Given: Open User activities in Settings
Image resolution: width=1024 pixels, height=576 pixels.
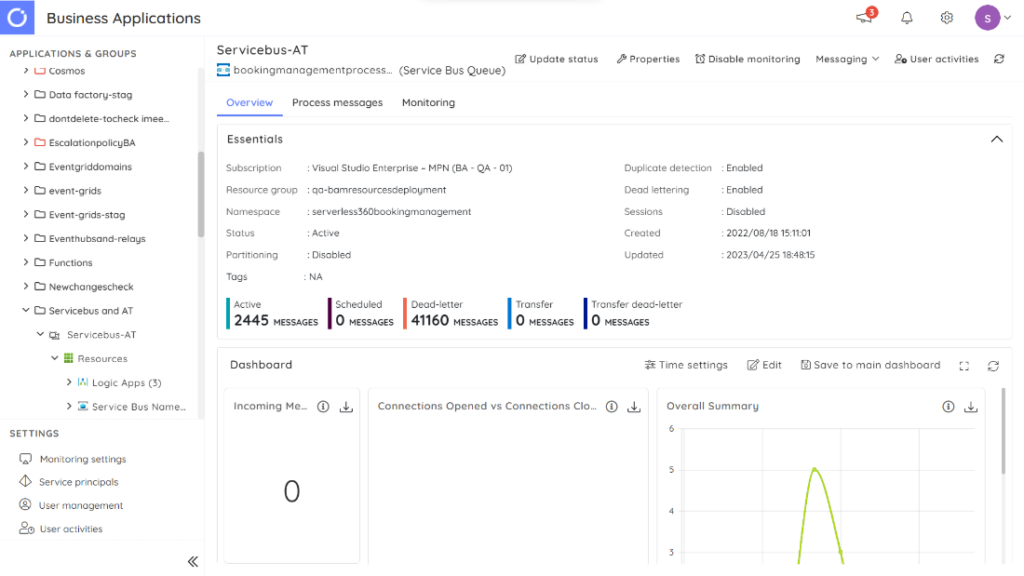Looking at the screenshot, I should pos(71,529).
